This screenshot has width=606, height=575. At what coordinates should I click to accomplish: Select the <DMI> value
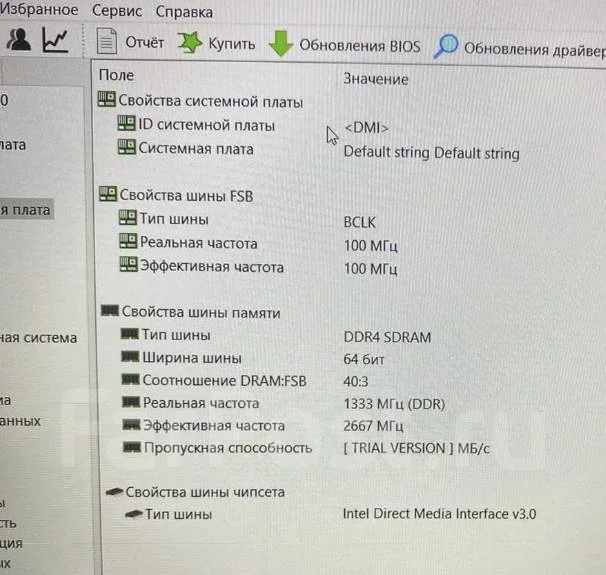pyautogui.click(x=366, y=128)
